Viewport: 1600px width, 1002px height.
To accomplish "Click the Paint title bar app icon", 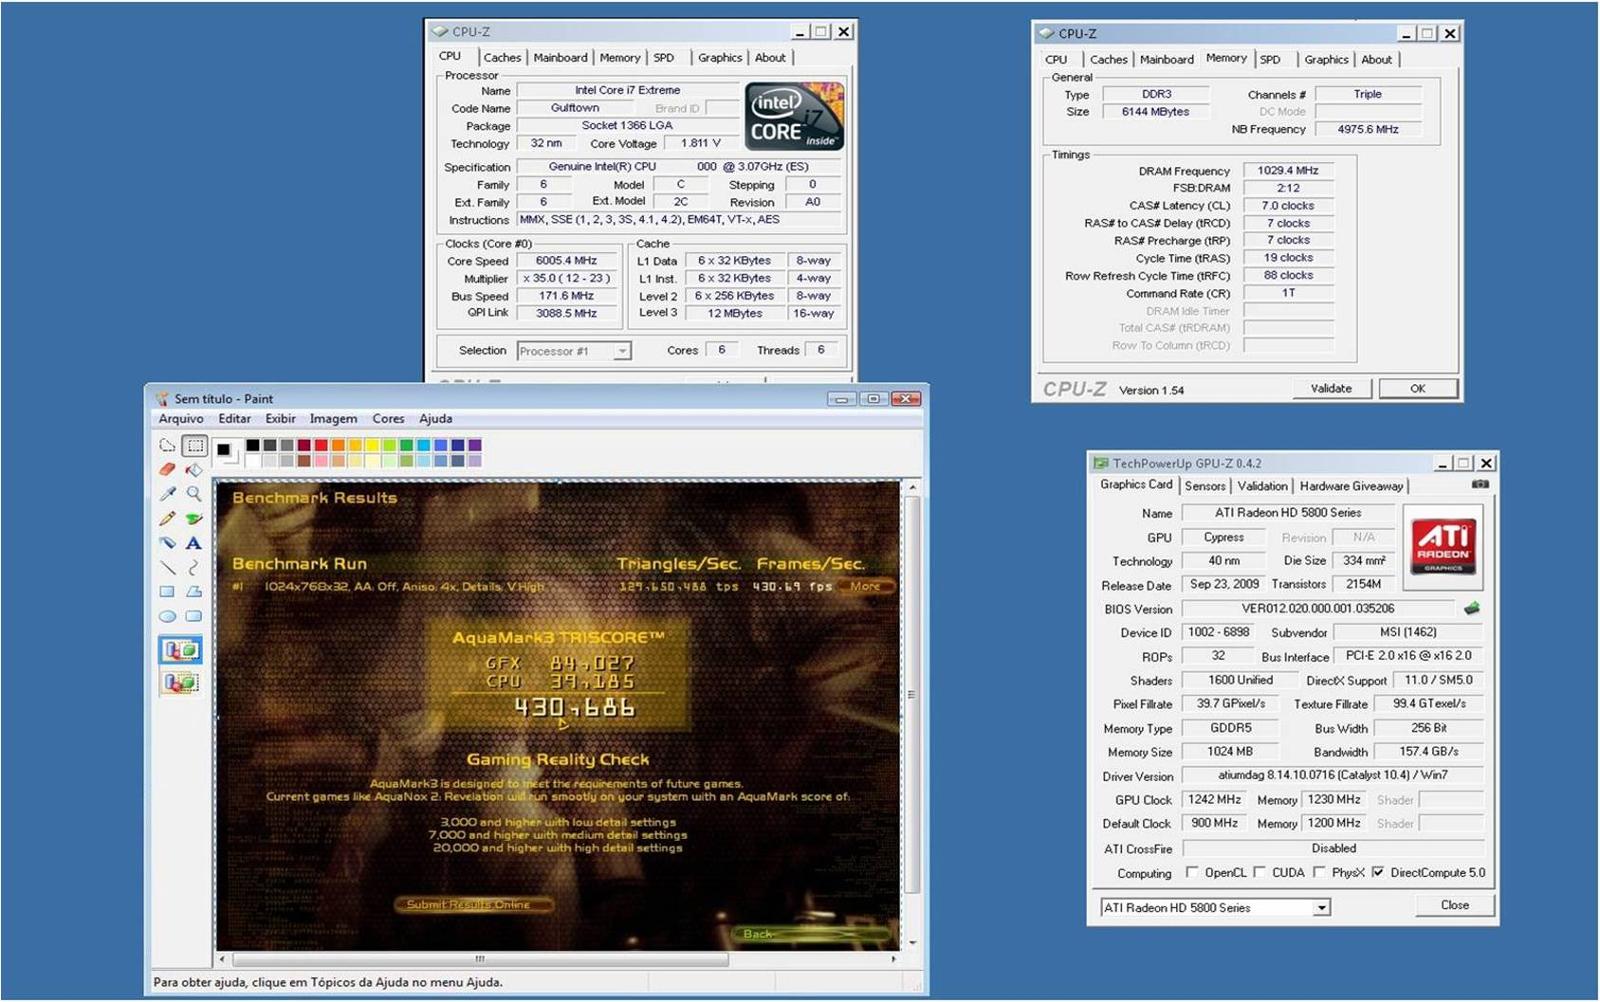I will [162, 398].
